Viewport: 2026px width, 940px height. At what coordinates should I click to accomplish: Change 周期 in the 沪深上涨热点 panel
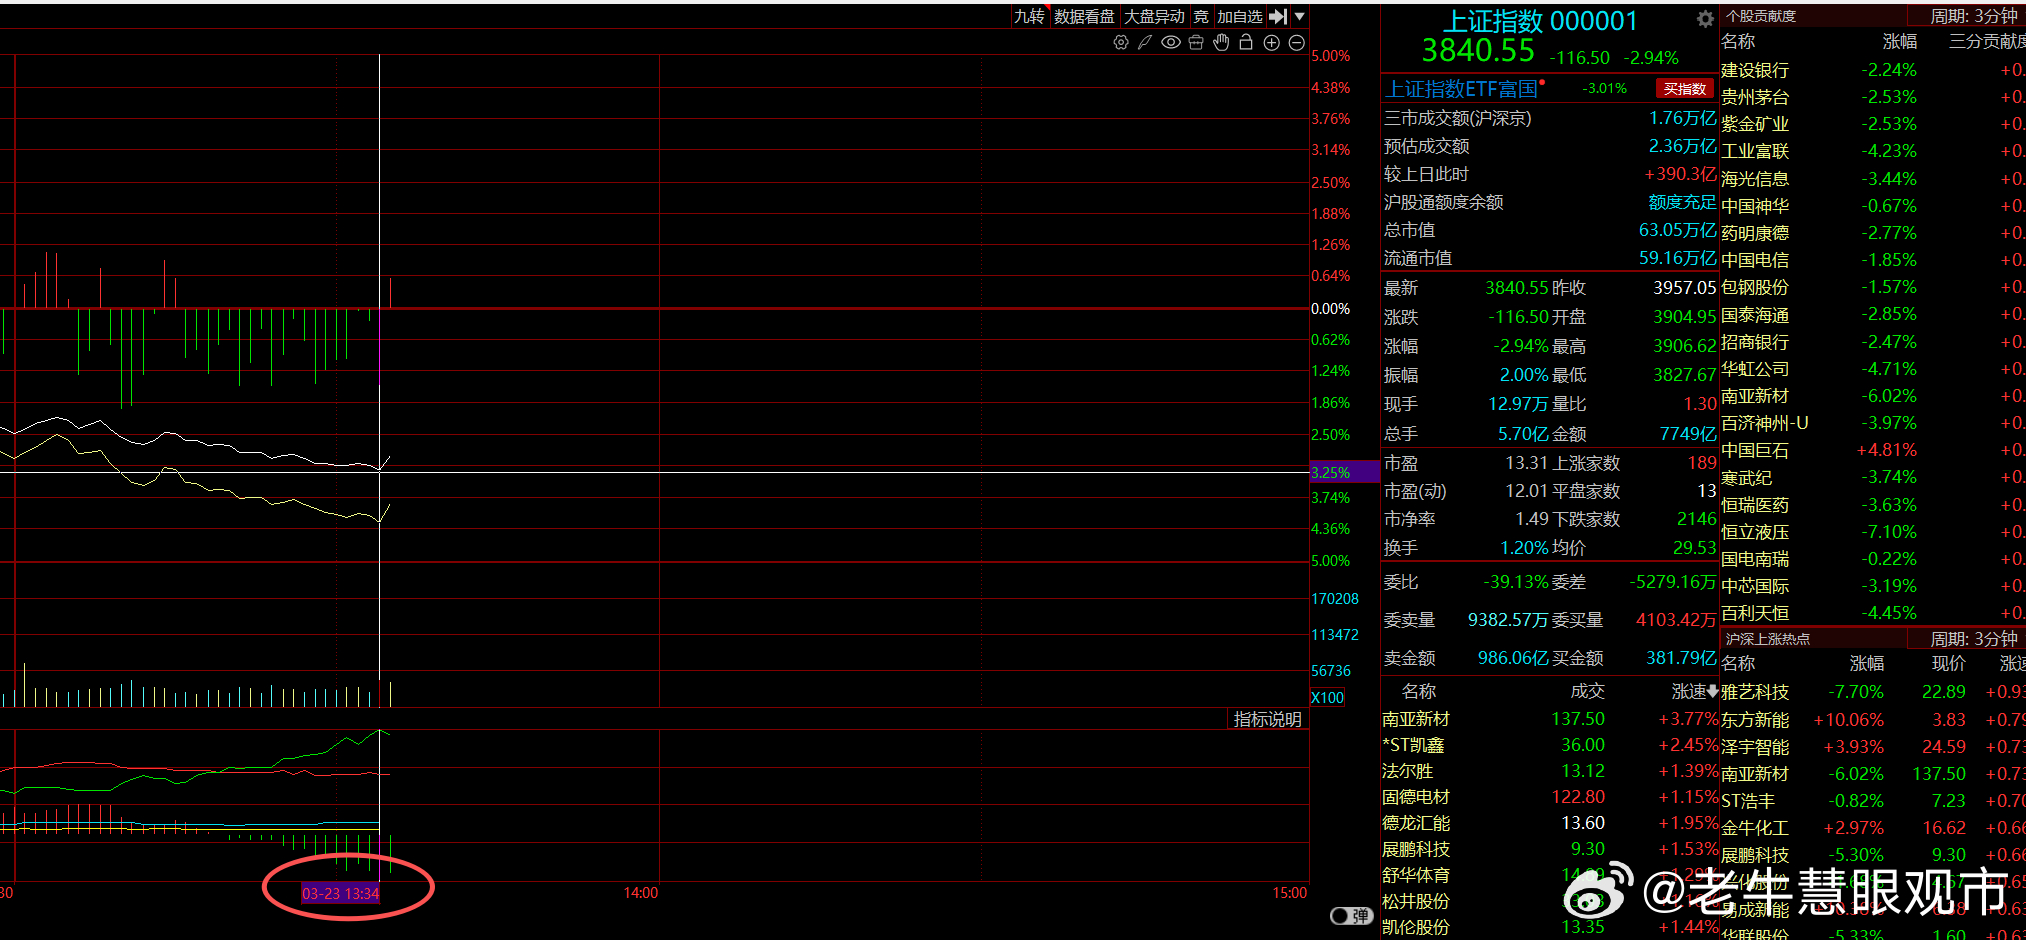point(1974,639)
